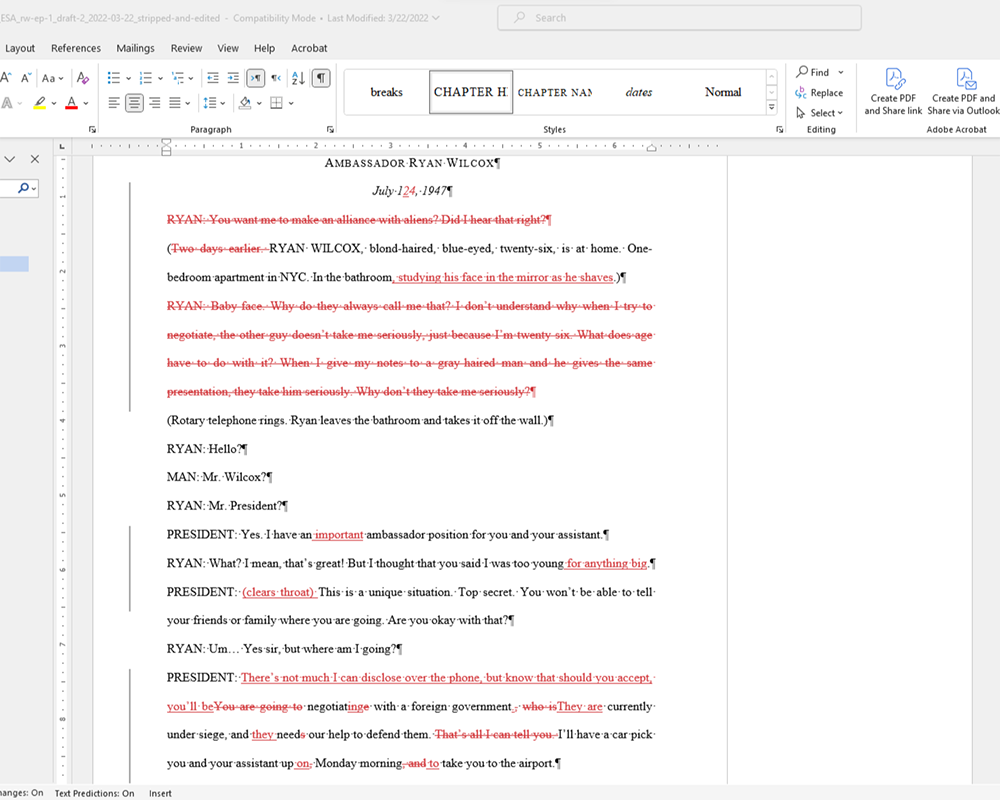
Task: Expand shading color dropdown arrow
Action: 259,103
